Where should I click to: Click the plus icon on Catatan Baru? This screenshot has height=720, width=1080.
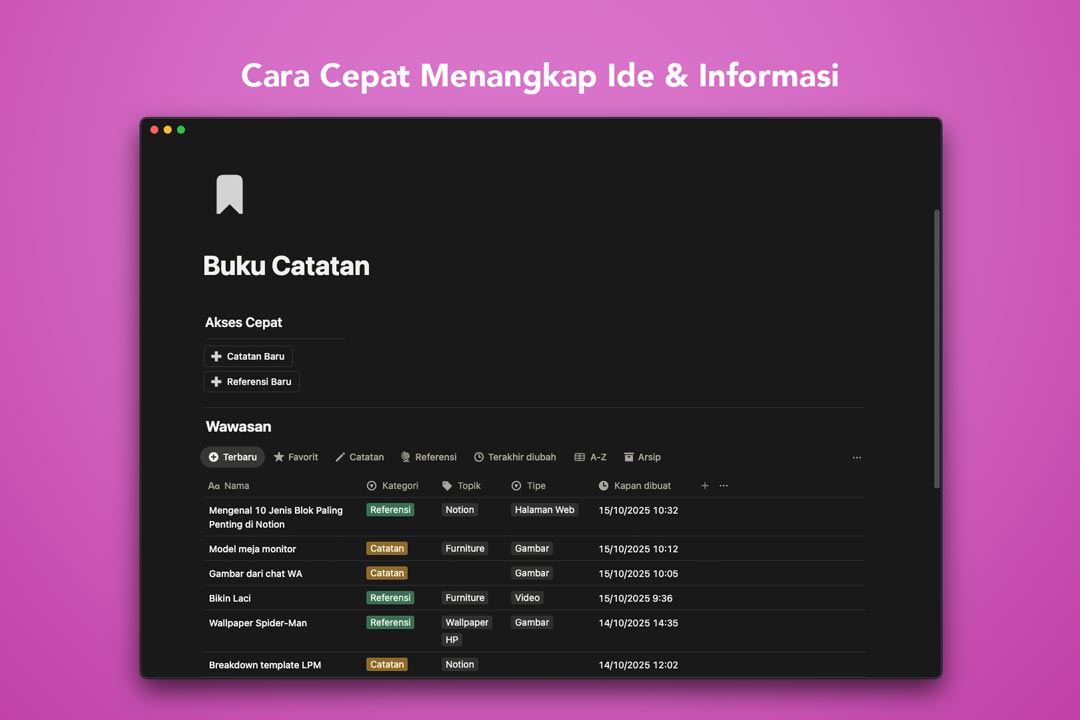point(216,356)
